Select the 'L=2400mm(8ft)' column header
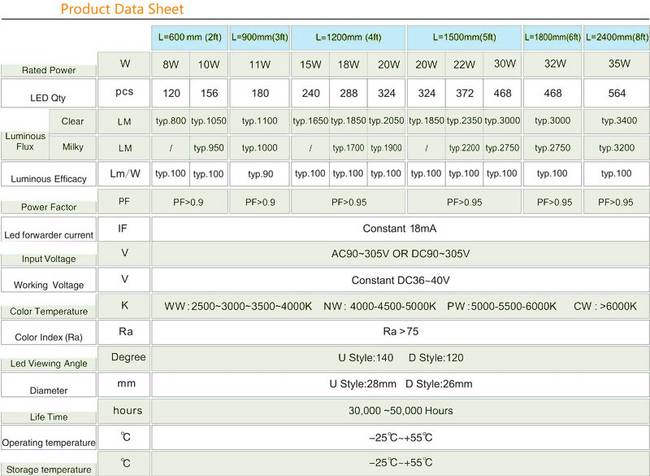Viewport: 650px width, 476px height. point(616,37)
